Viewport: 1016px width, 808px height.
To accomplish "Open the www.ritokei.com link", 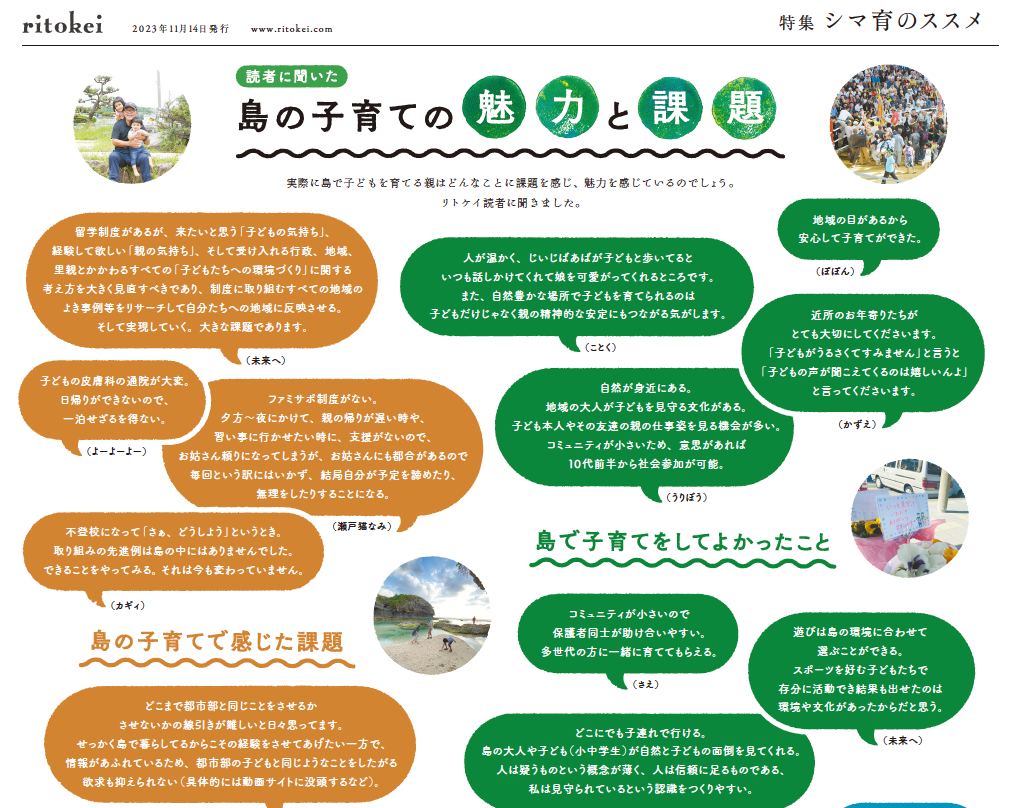I will click(x=291, y=29).
